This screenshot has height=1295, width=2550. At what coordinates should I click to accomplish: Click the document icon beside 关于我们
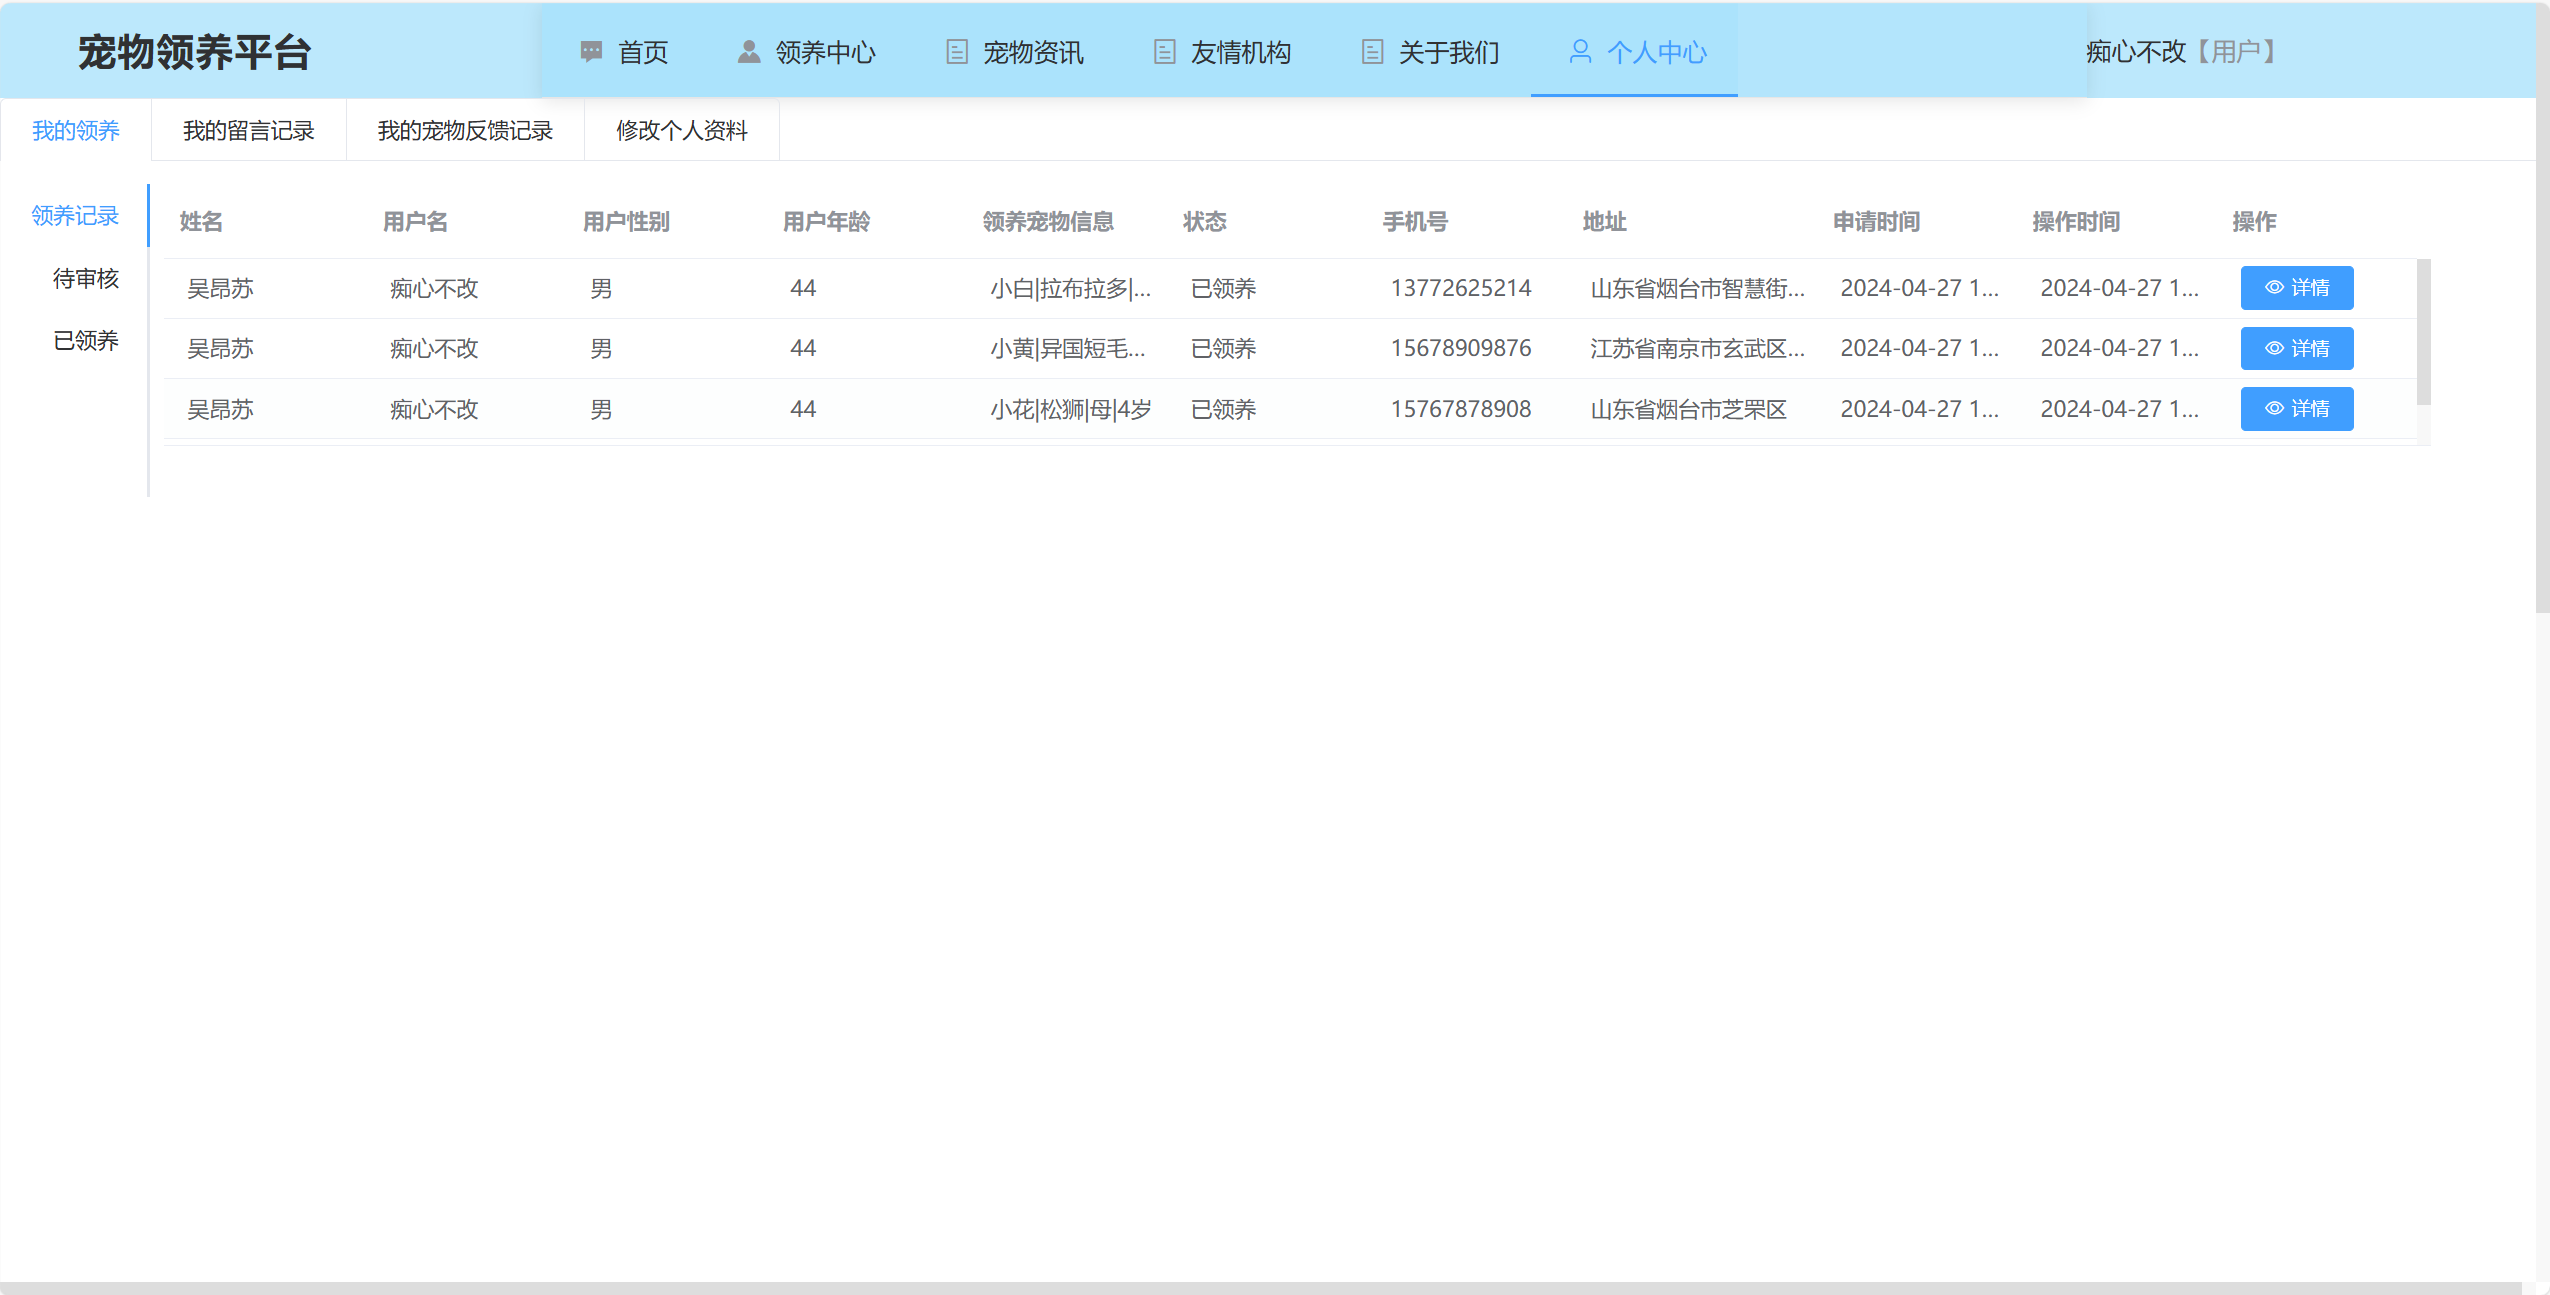click(x=1372, y=51)
